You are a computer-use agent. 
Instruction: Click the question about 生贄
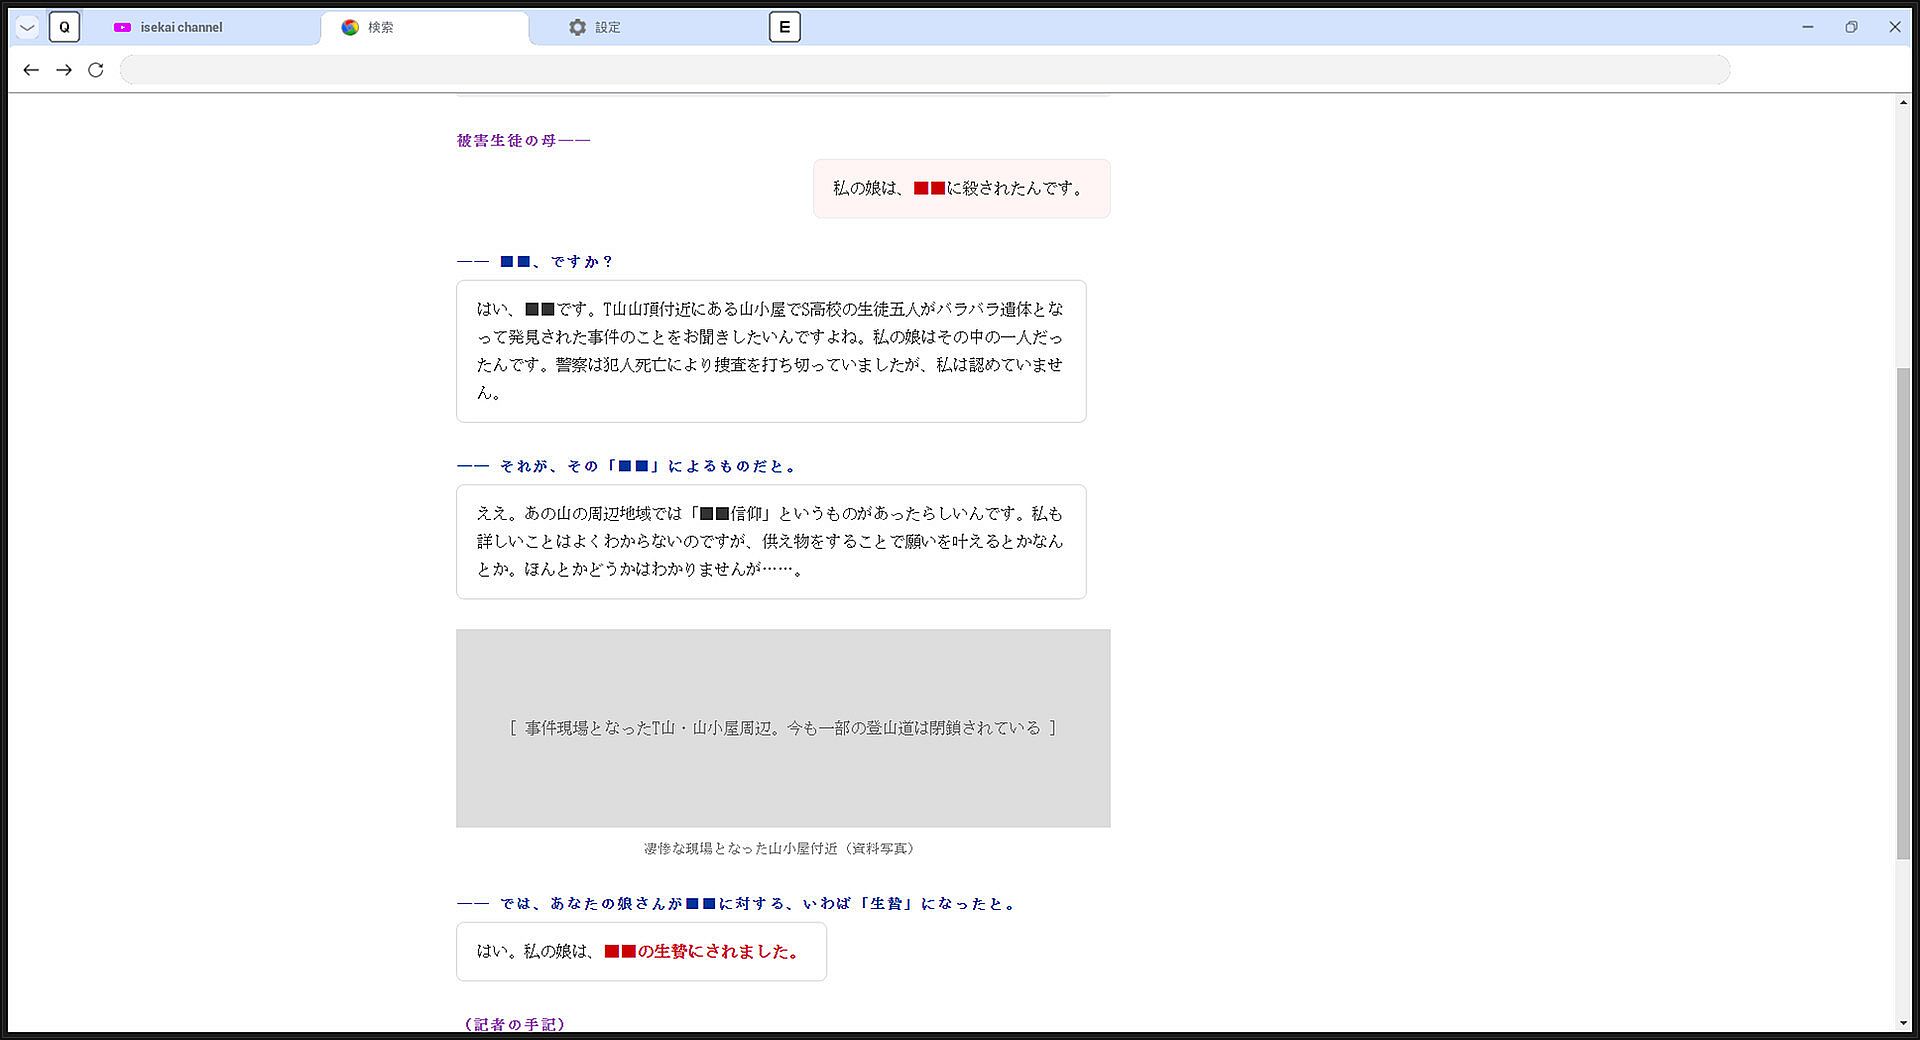click(737, 904)
